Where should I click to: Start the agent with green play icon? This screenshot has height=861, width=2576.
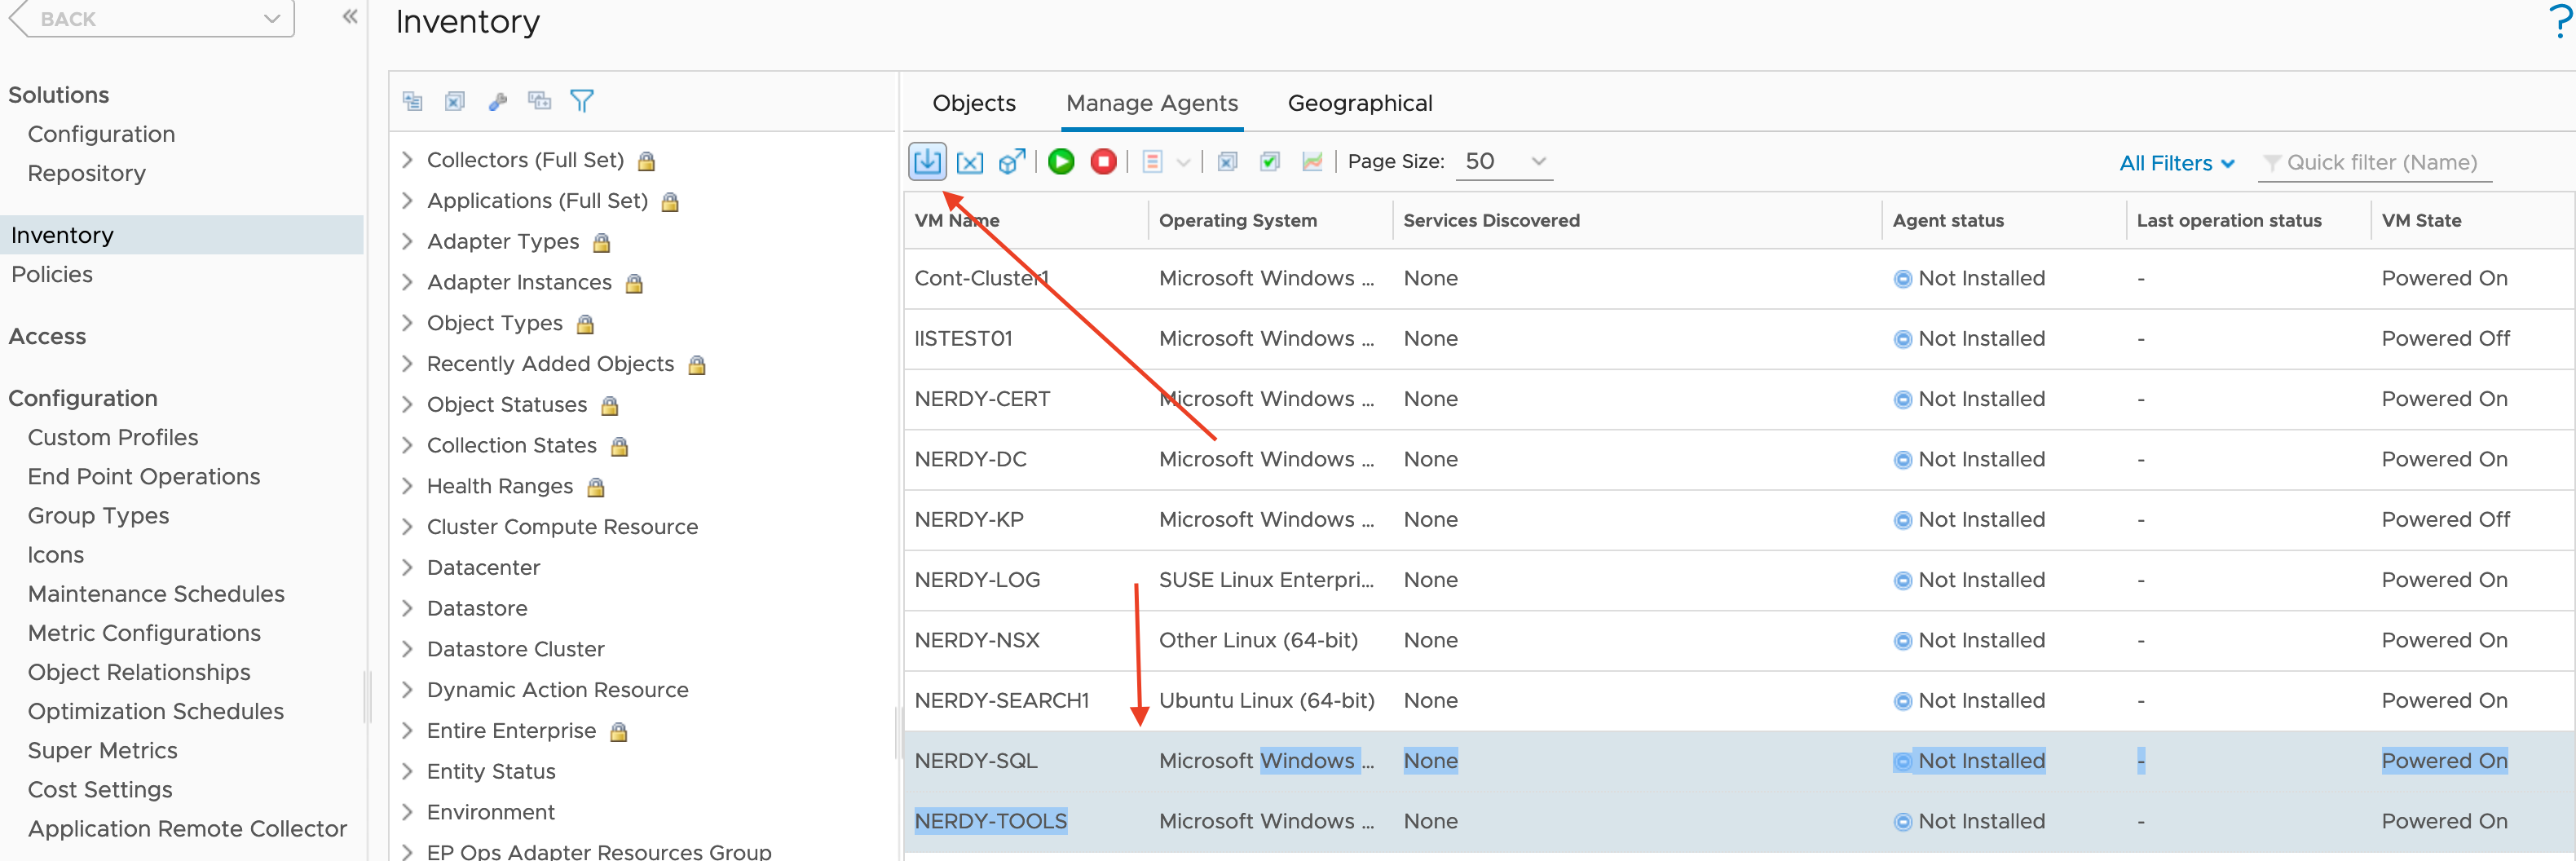click(1061, 161)
